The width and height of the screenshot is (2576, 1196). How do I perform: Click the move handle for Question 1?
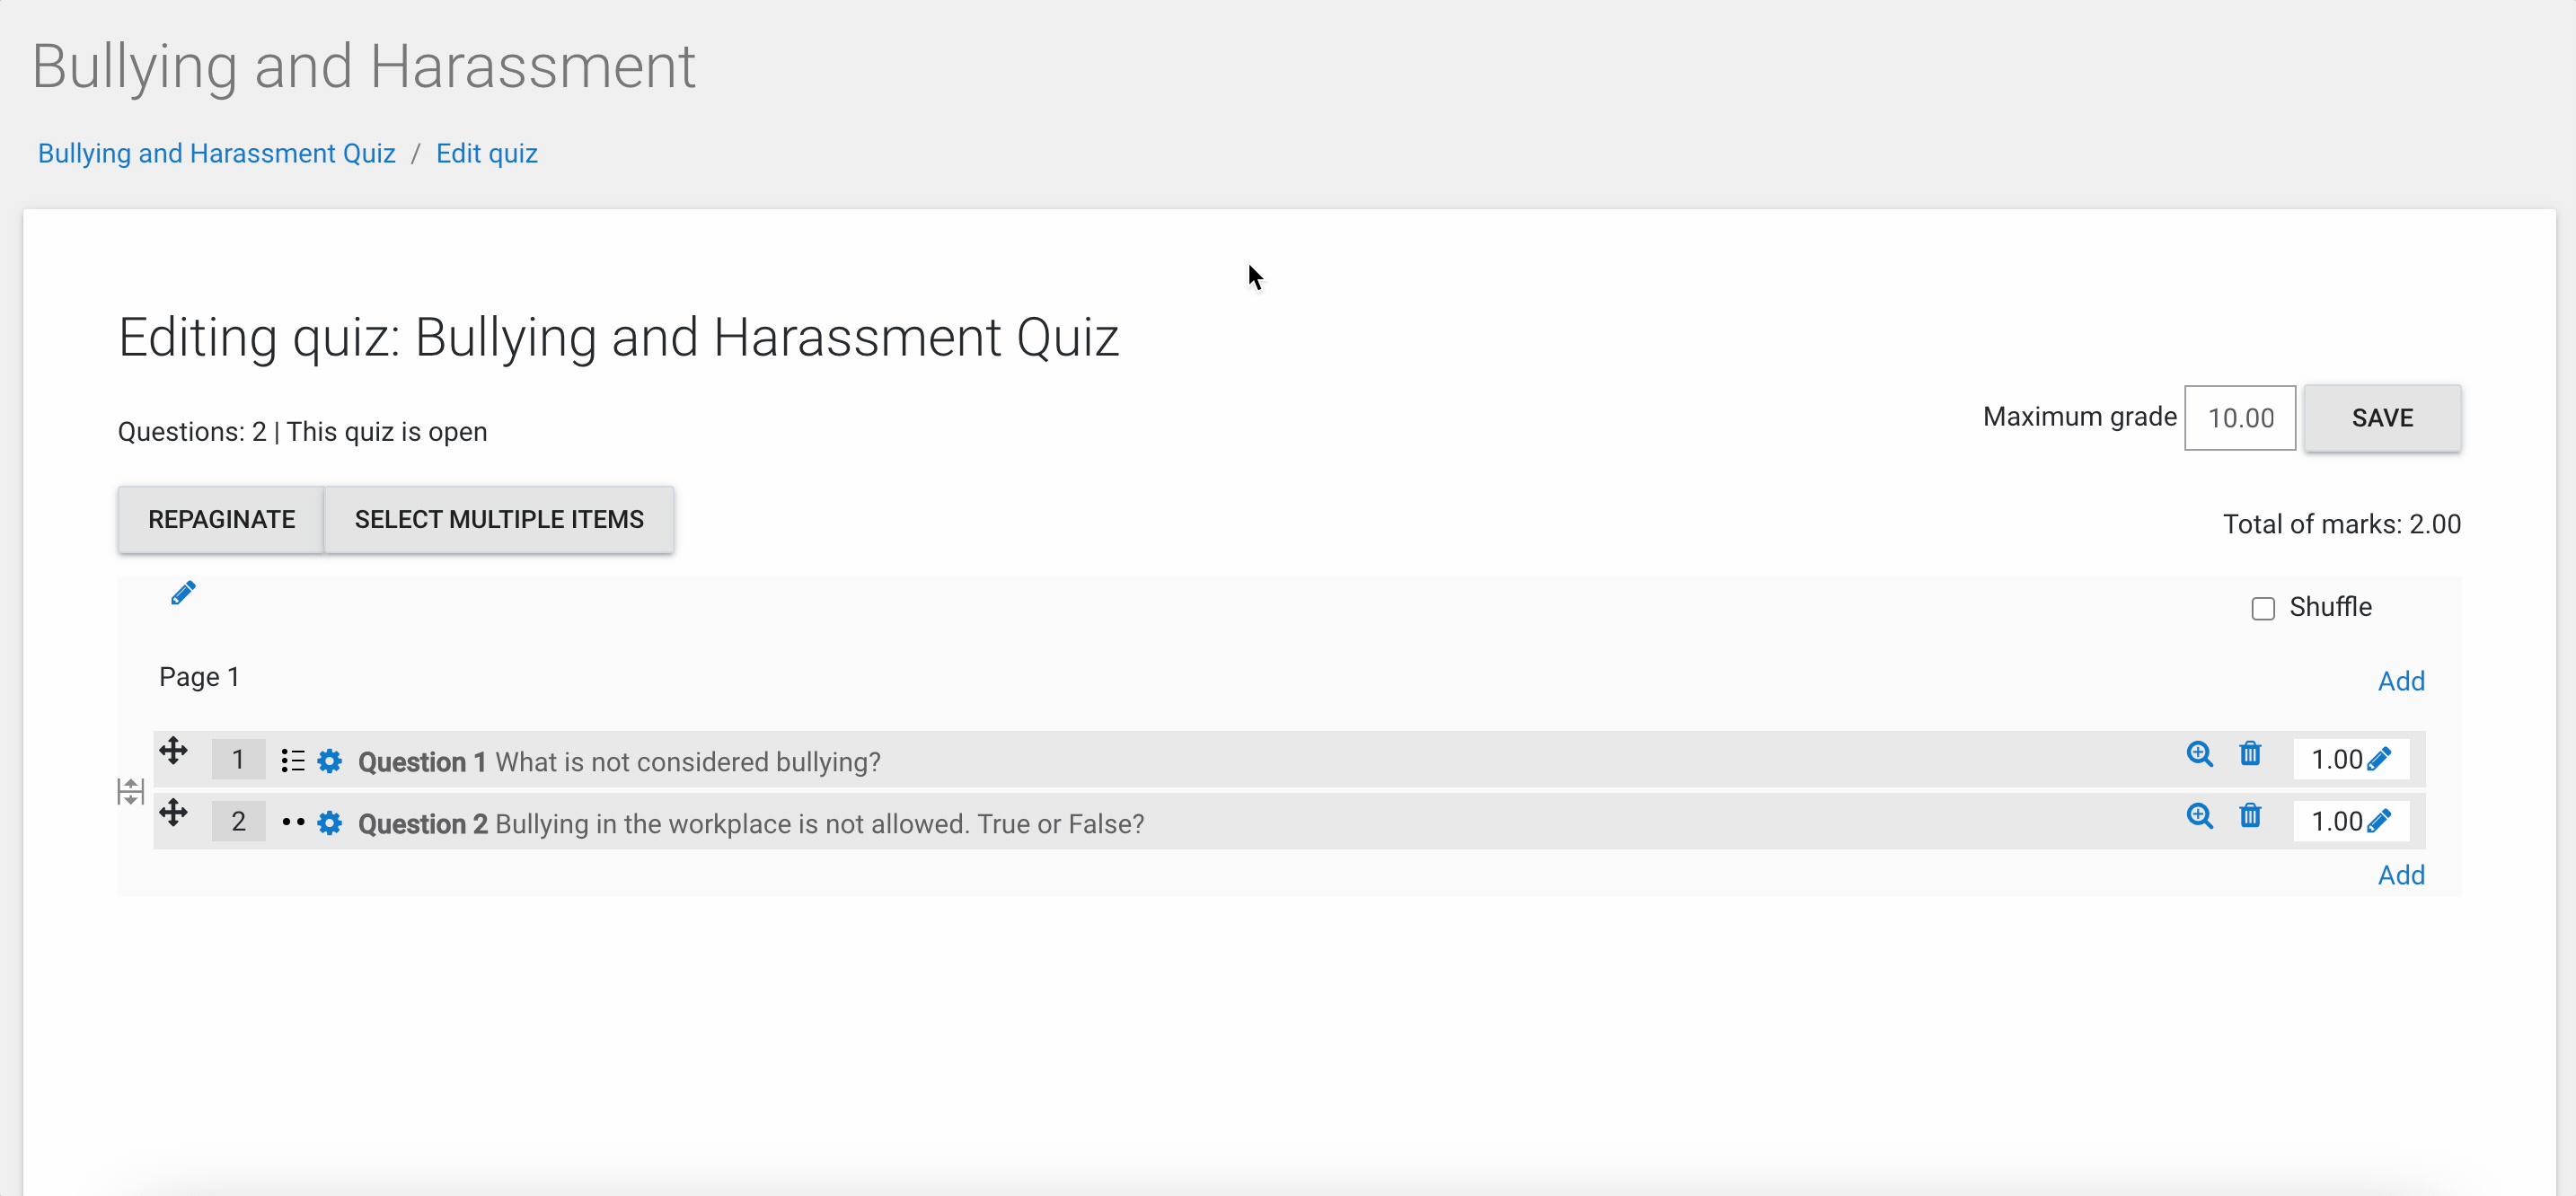[173, 750]
